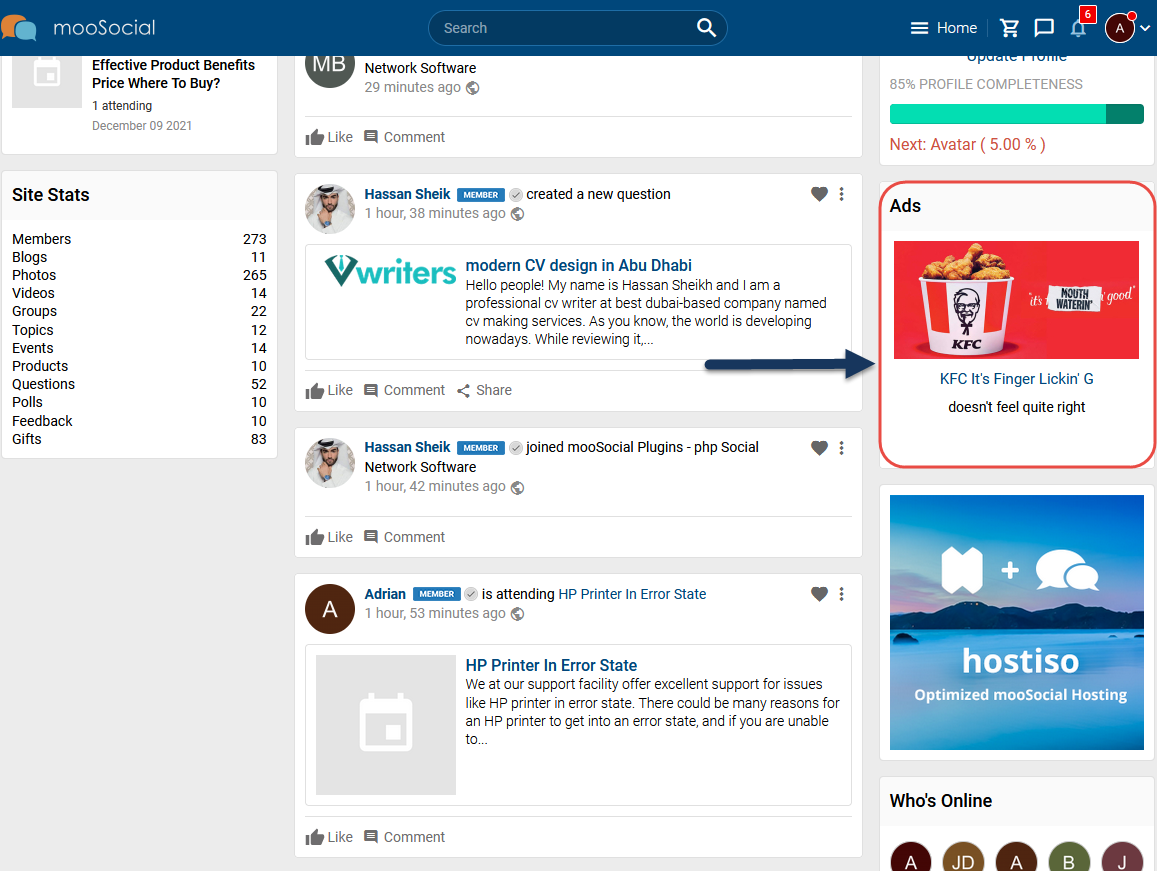Image resolution: width=1157 pixels, height=871 pixels.
Task: Favorite the created a new question post
Action: click(x=819, y=194)
